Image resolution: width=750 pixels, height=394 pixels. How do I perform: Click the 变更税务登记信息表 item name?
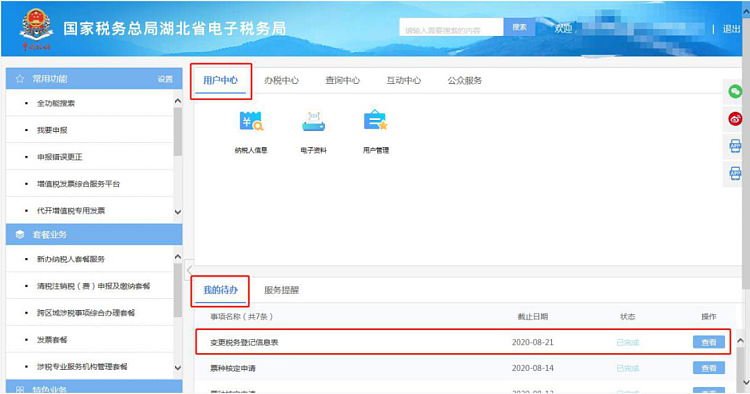[x=244, y=342]
